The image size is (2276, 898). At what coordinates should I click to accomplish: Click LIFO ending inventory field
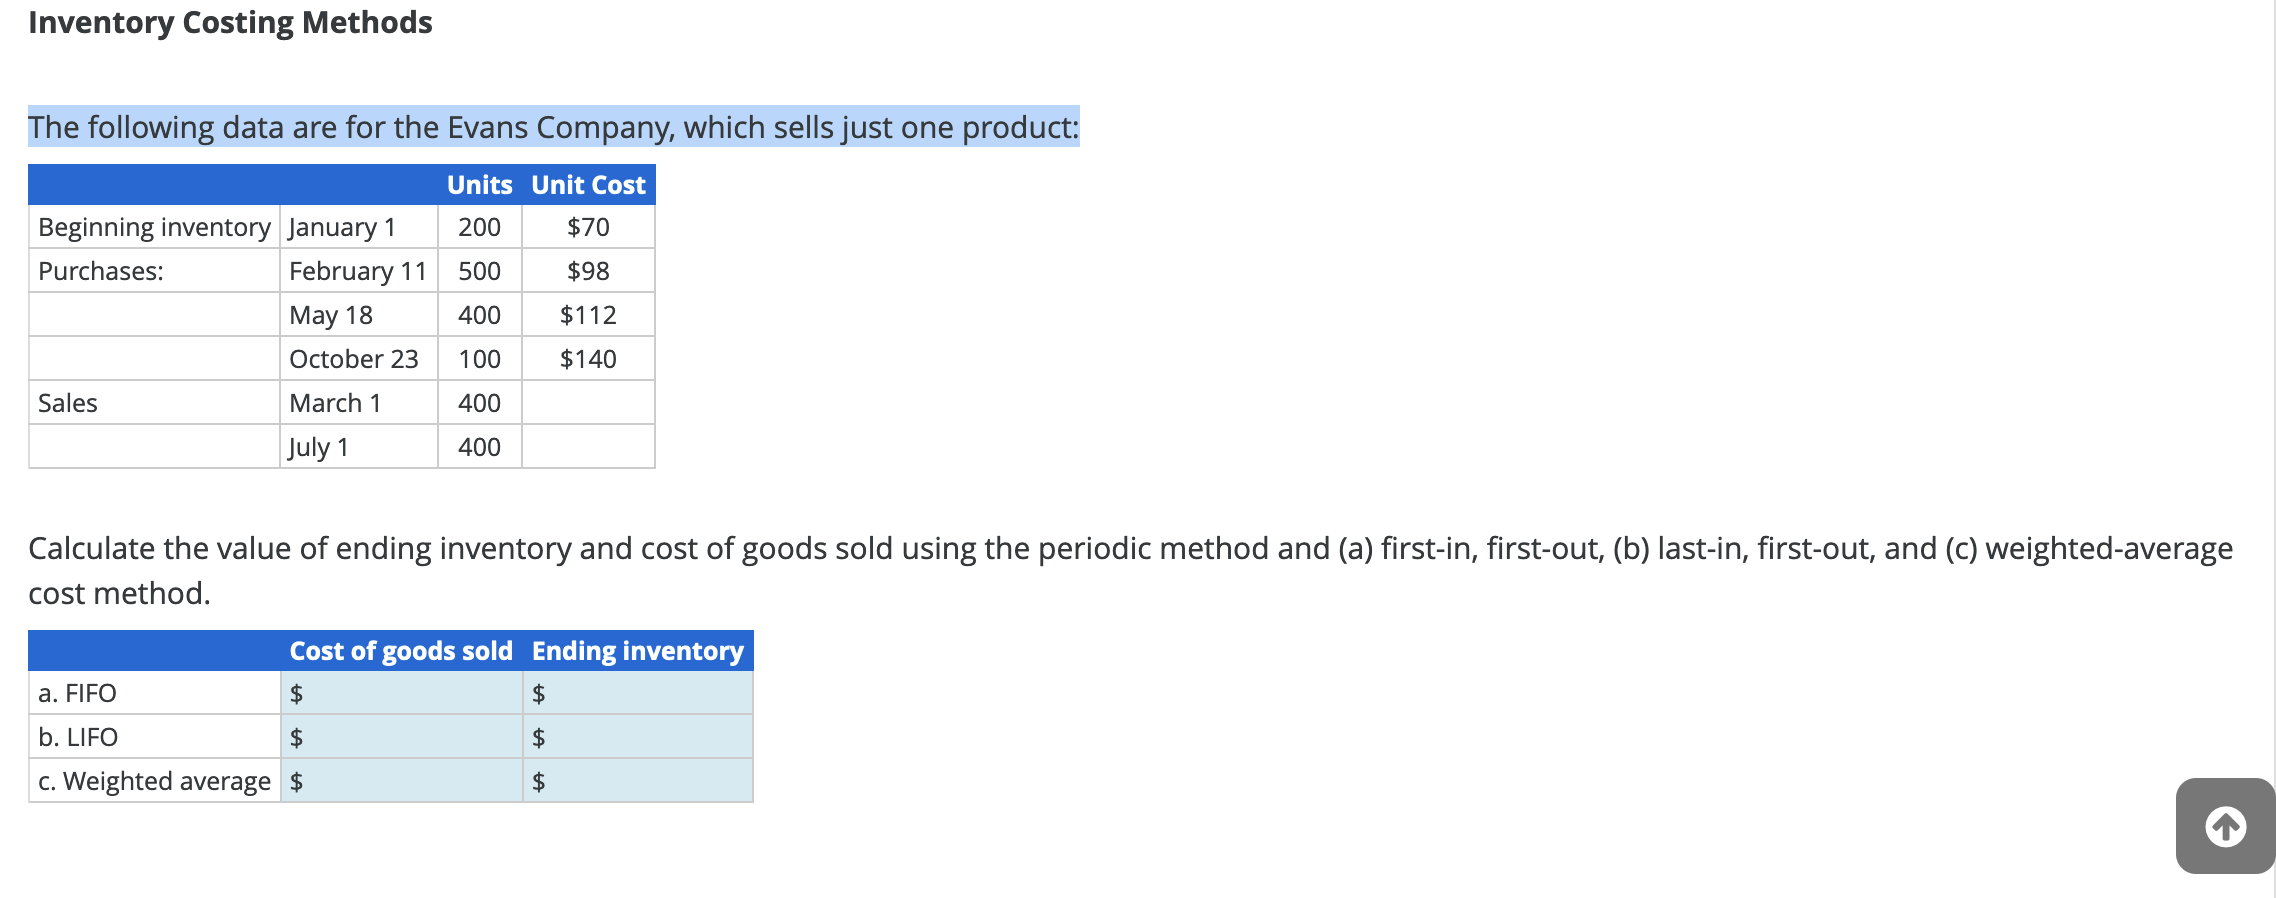tap(645, 737)
